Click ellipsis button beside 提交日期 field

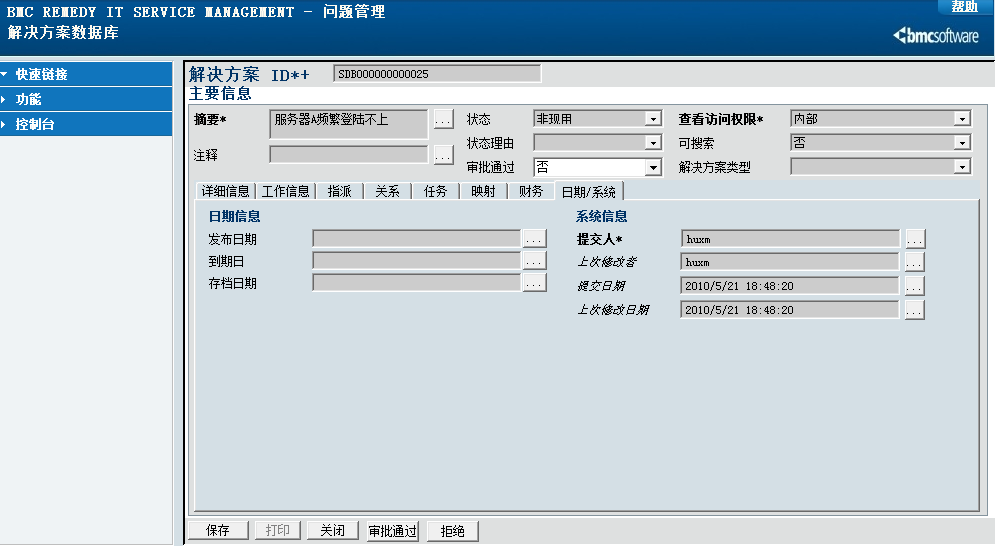coord(914,286)
